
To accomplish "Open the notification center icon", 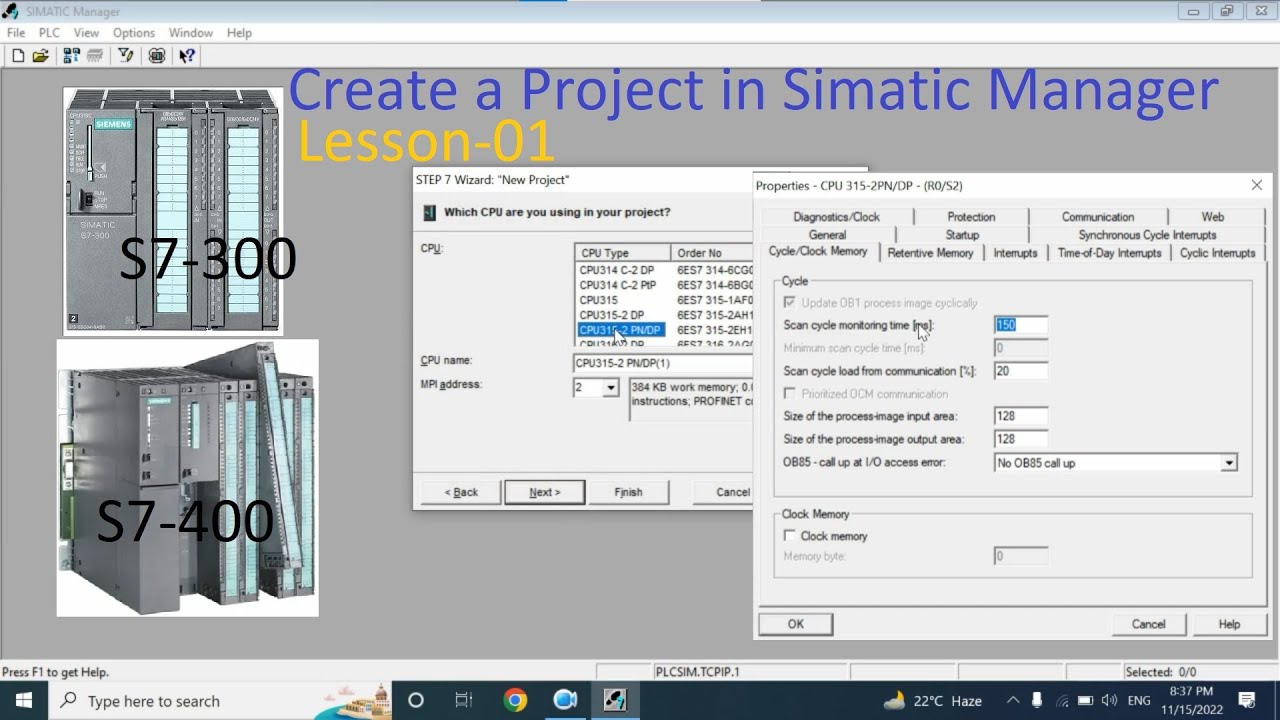I will [1247, 700].
